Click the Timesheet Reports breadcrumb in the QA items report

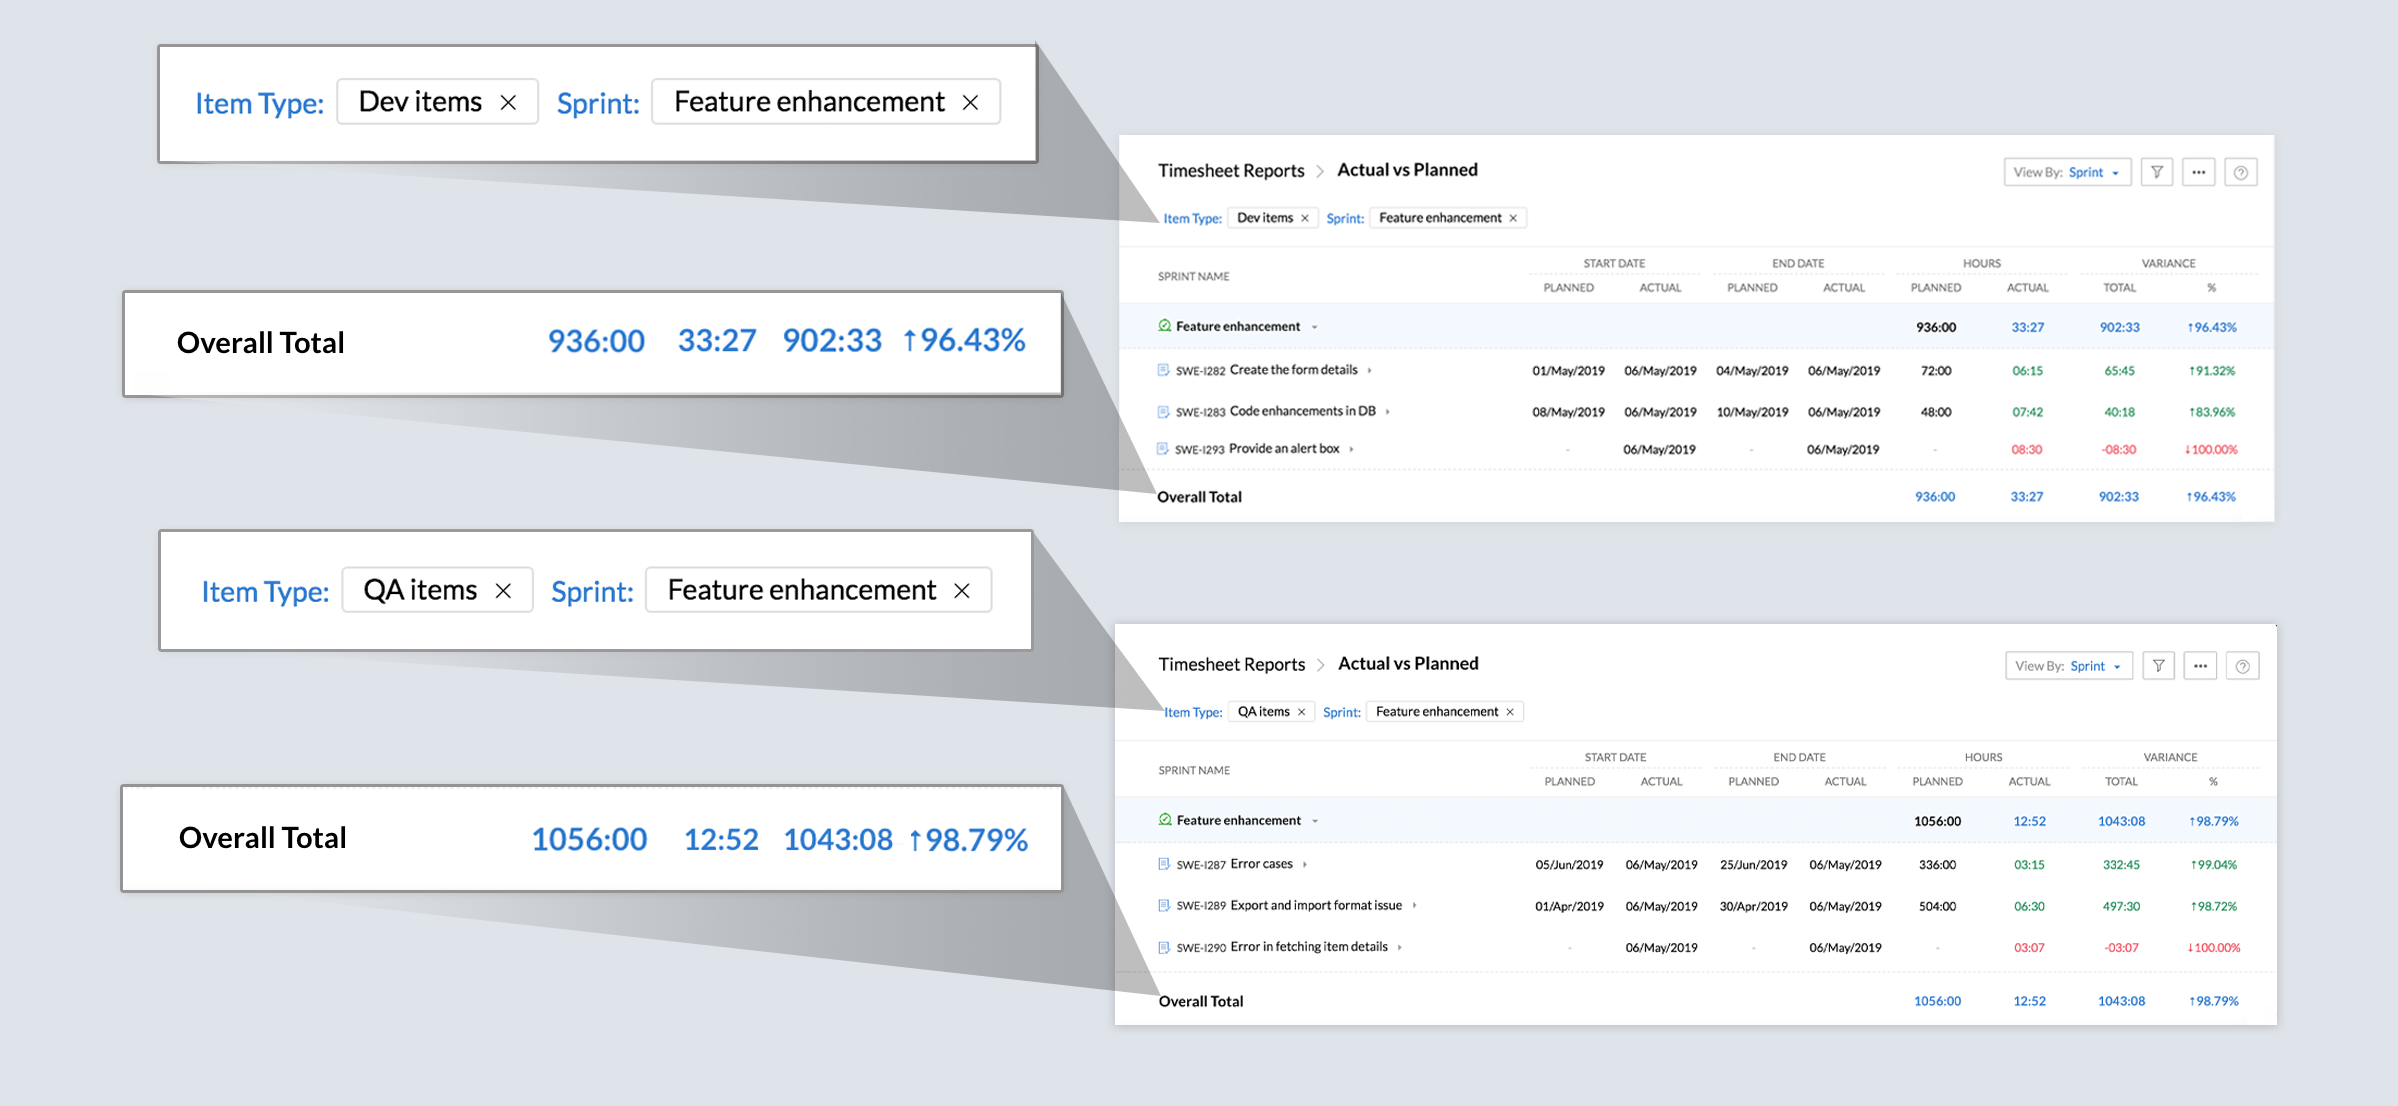point(1231,664)
